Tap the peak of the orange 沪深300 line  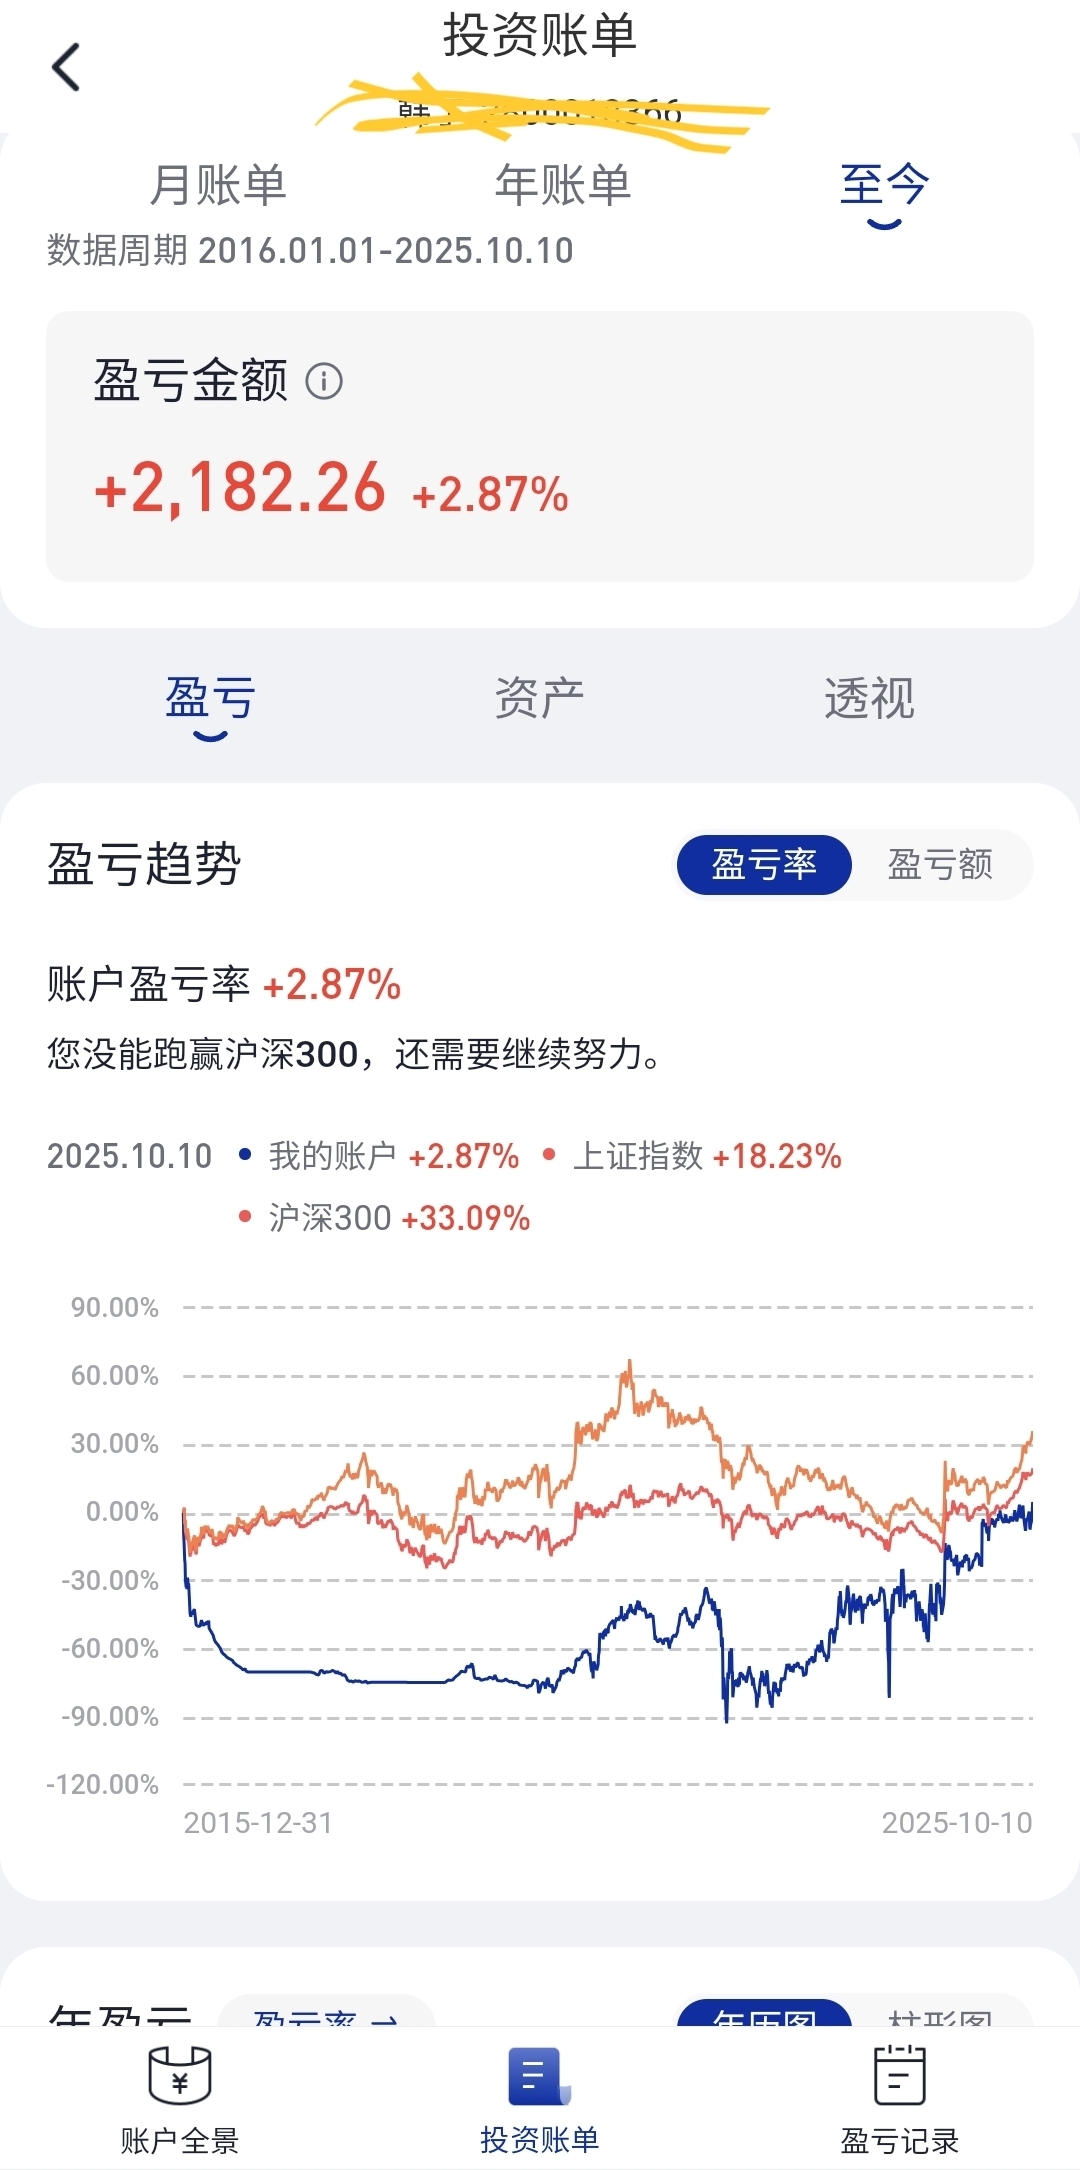click(x=629, y=1362)
